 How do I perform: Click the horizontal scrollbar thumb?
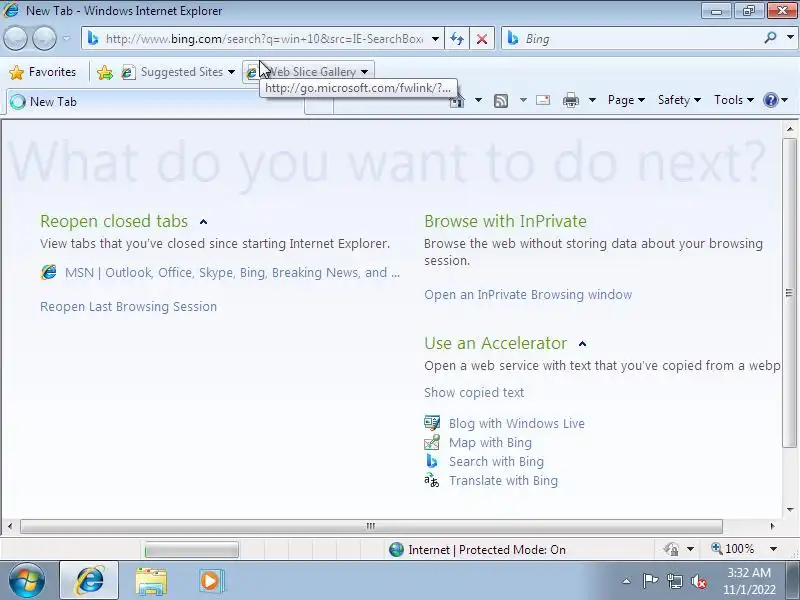tap(371, 526)
